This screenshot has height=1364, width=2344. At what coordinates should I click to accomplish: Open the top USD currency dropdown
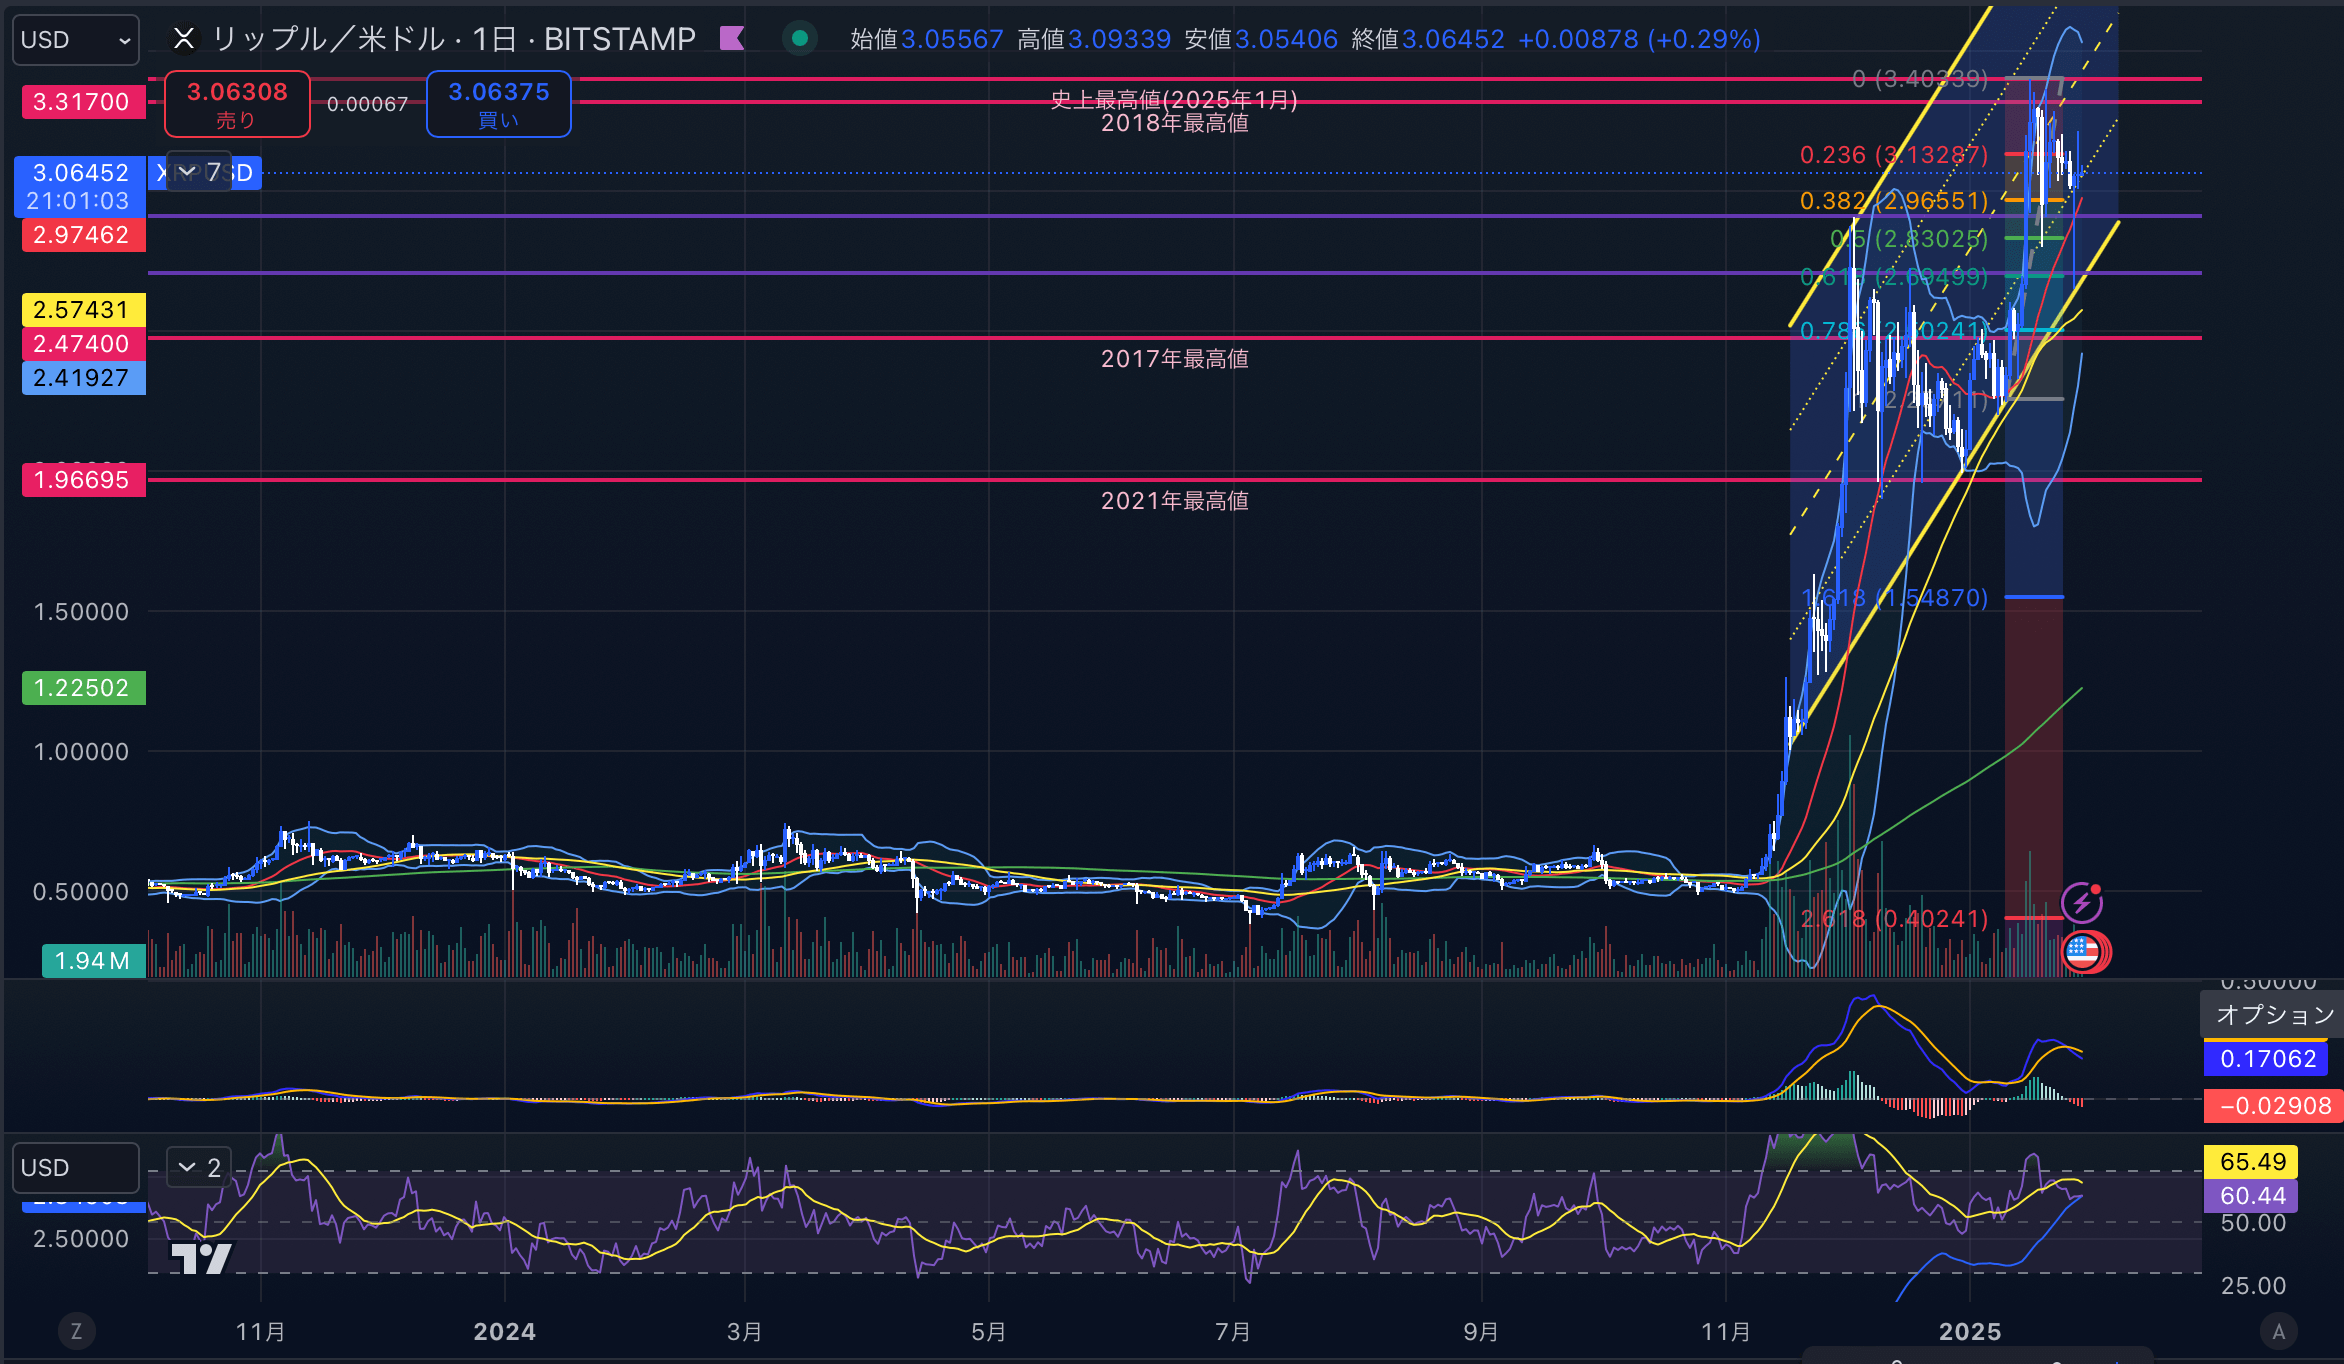[76, 40]
